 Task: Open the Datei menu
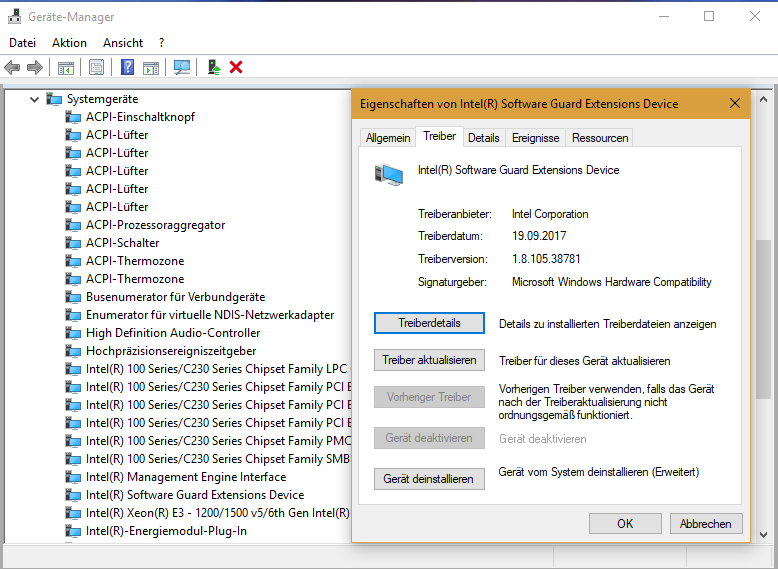[22, 43]
